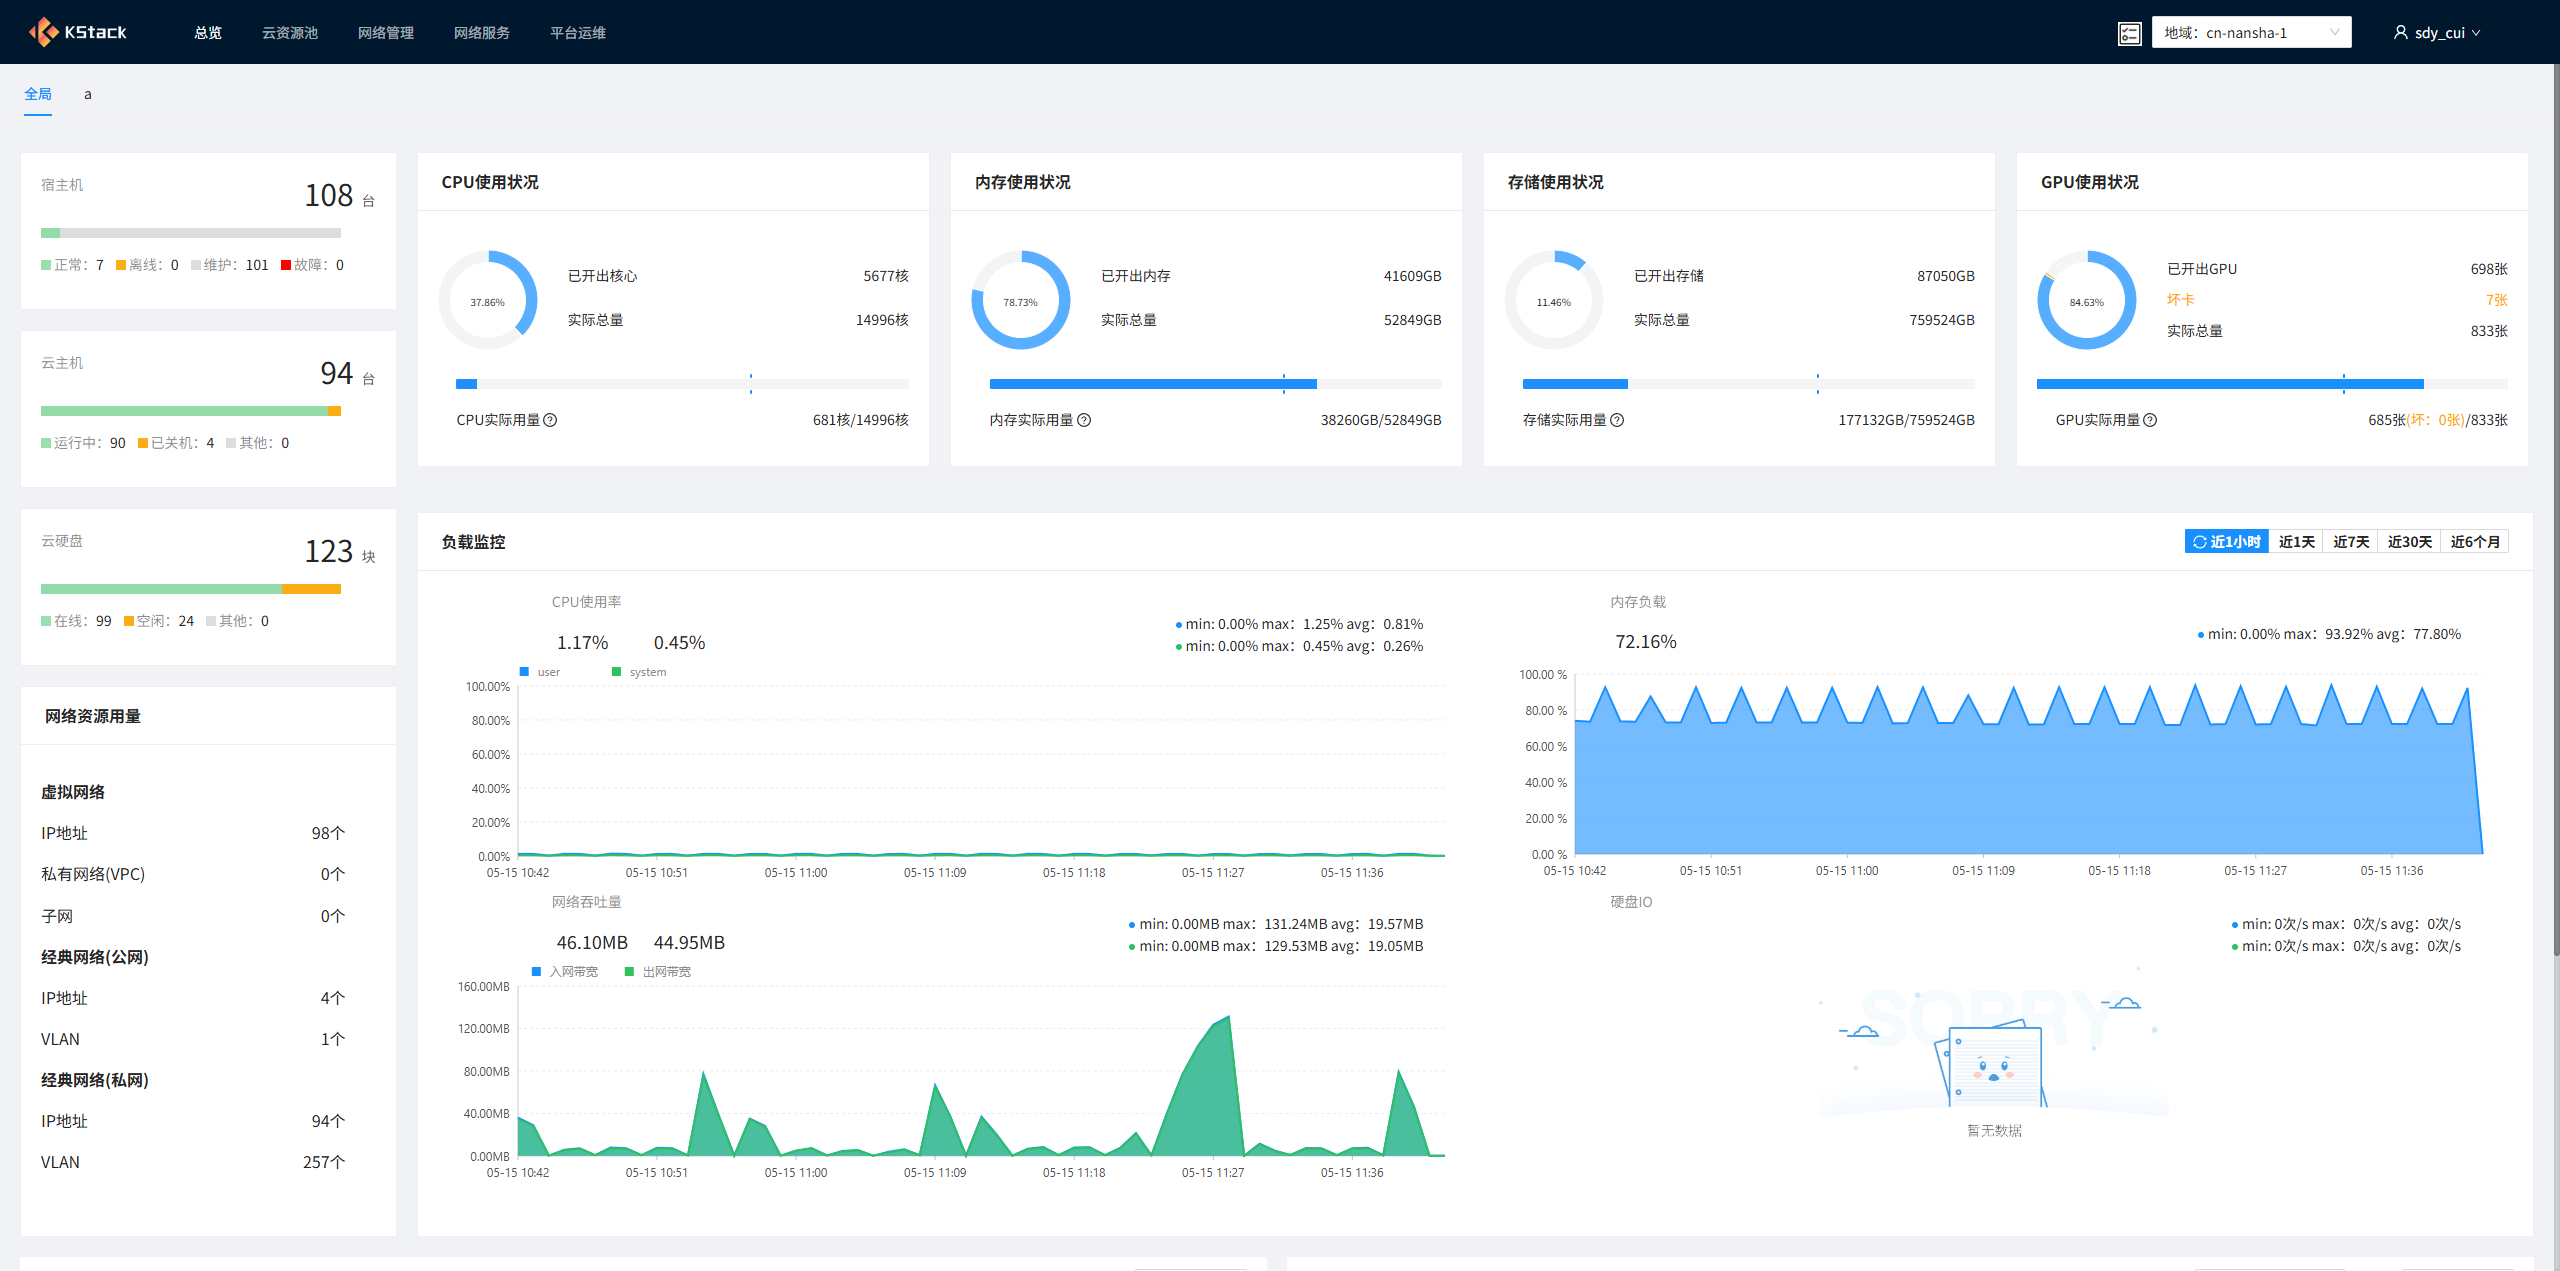Click help icon next to 内存实际用量
Image resolution: width=2560 pixels, height=1271 pixels.
point(1084,420)
